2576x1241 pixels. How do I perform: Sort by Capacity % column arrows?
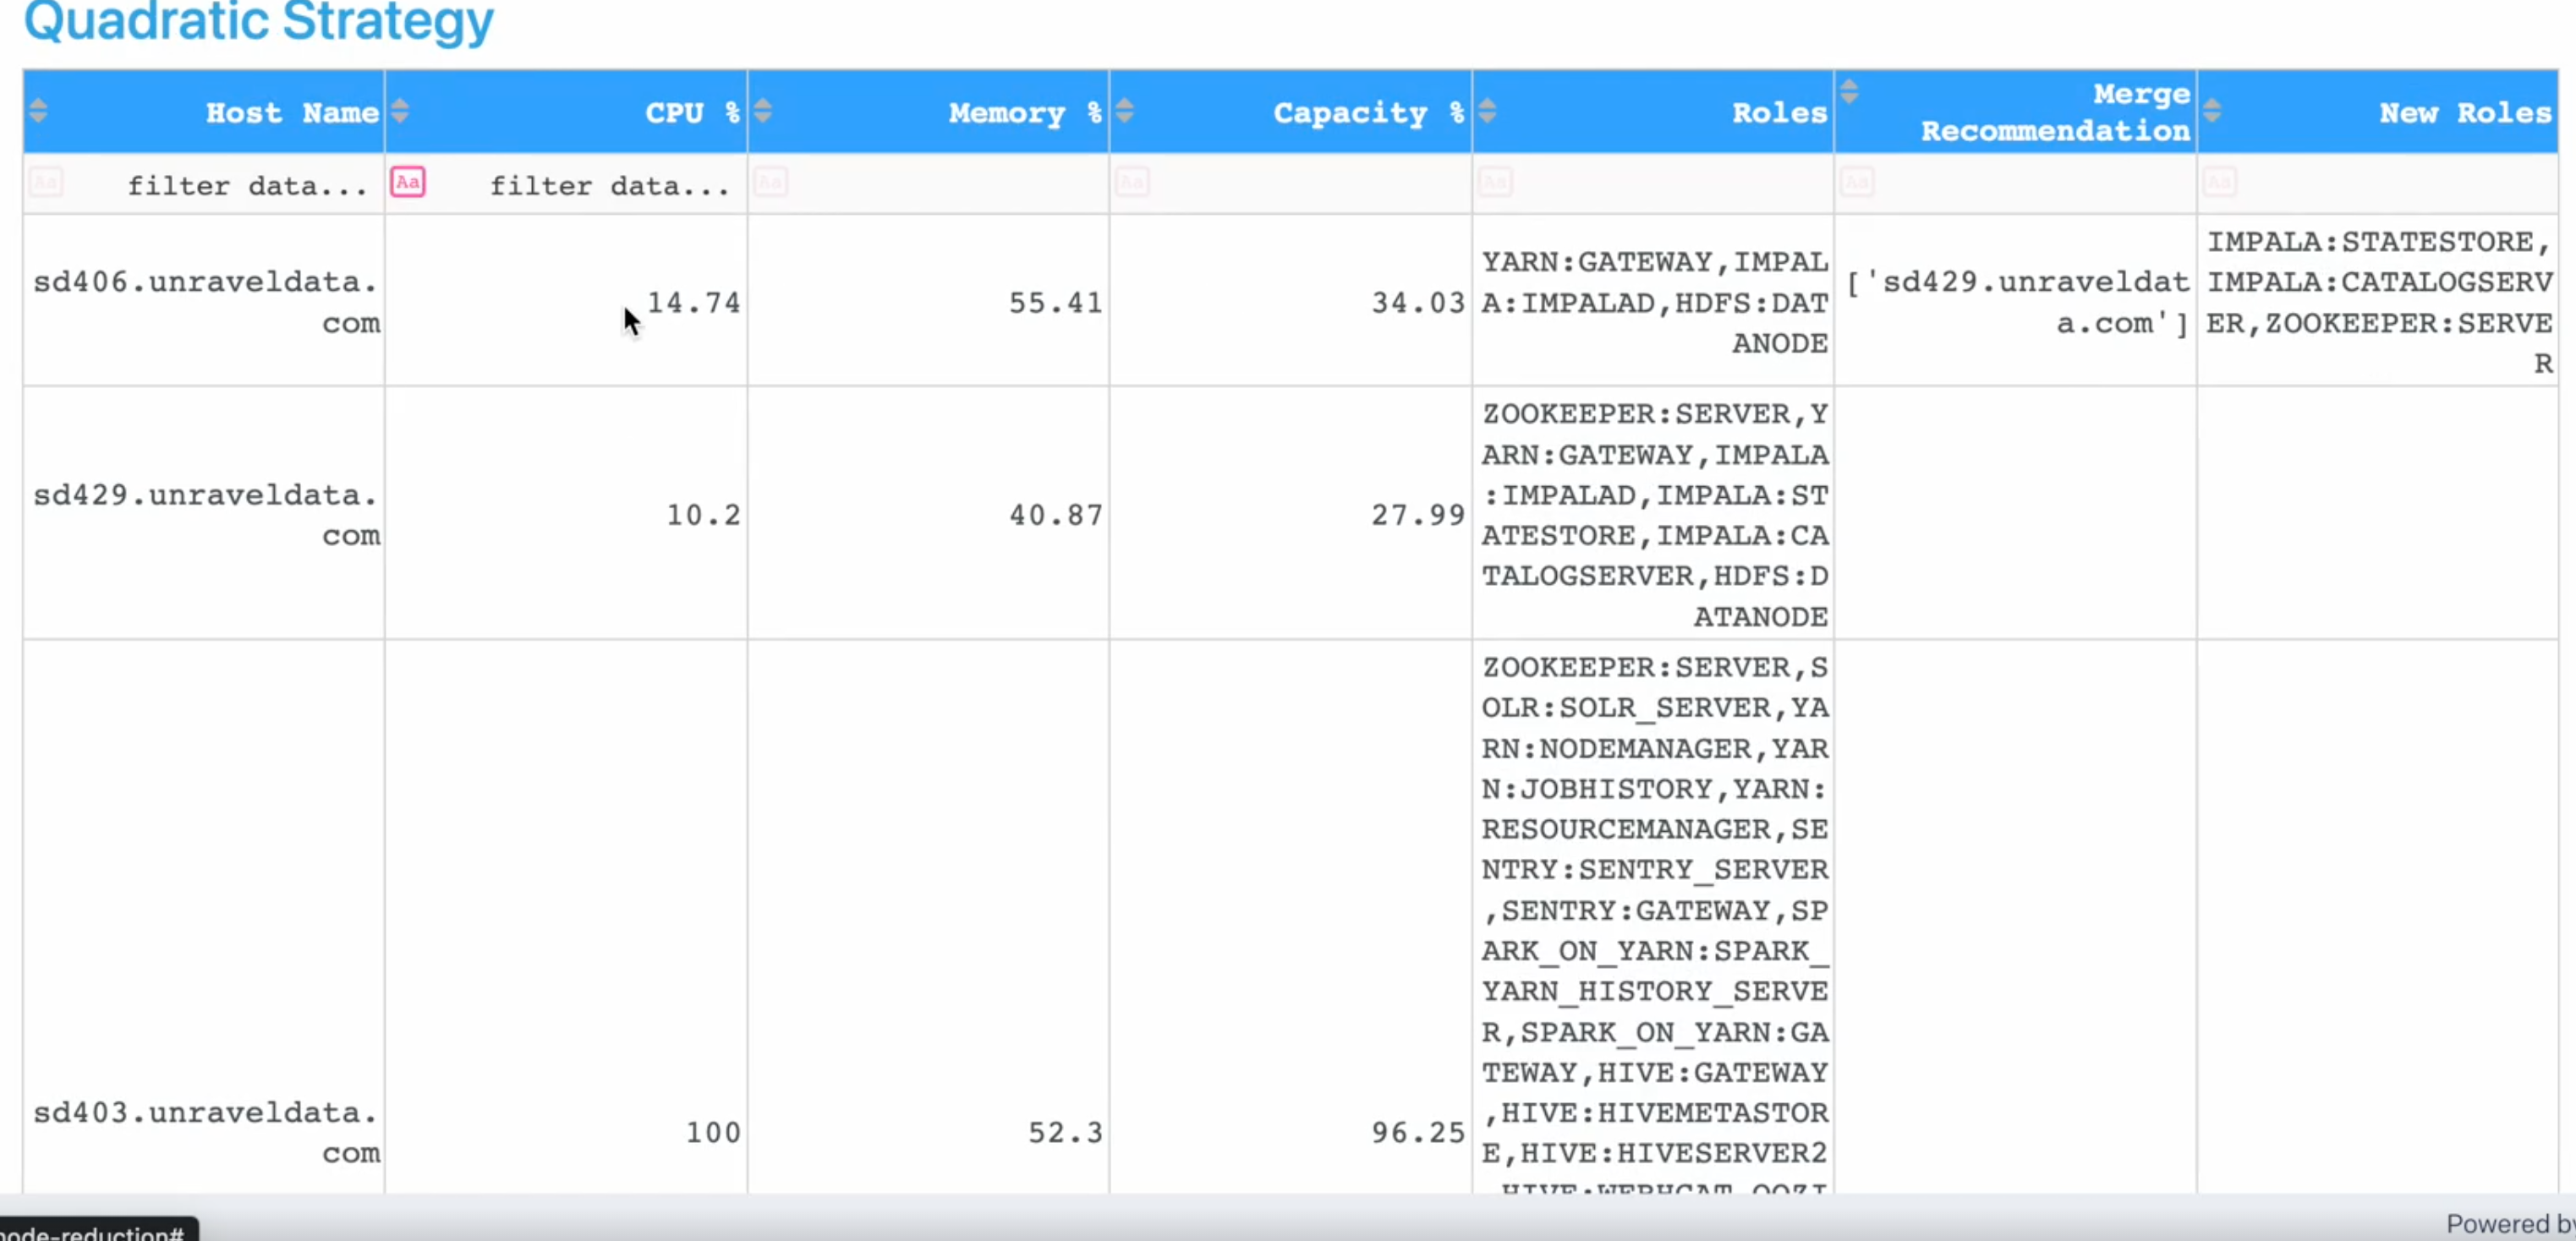[x=1125, y=111]
